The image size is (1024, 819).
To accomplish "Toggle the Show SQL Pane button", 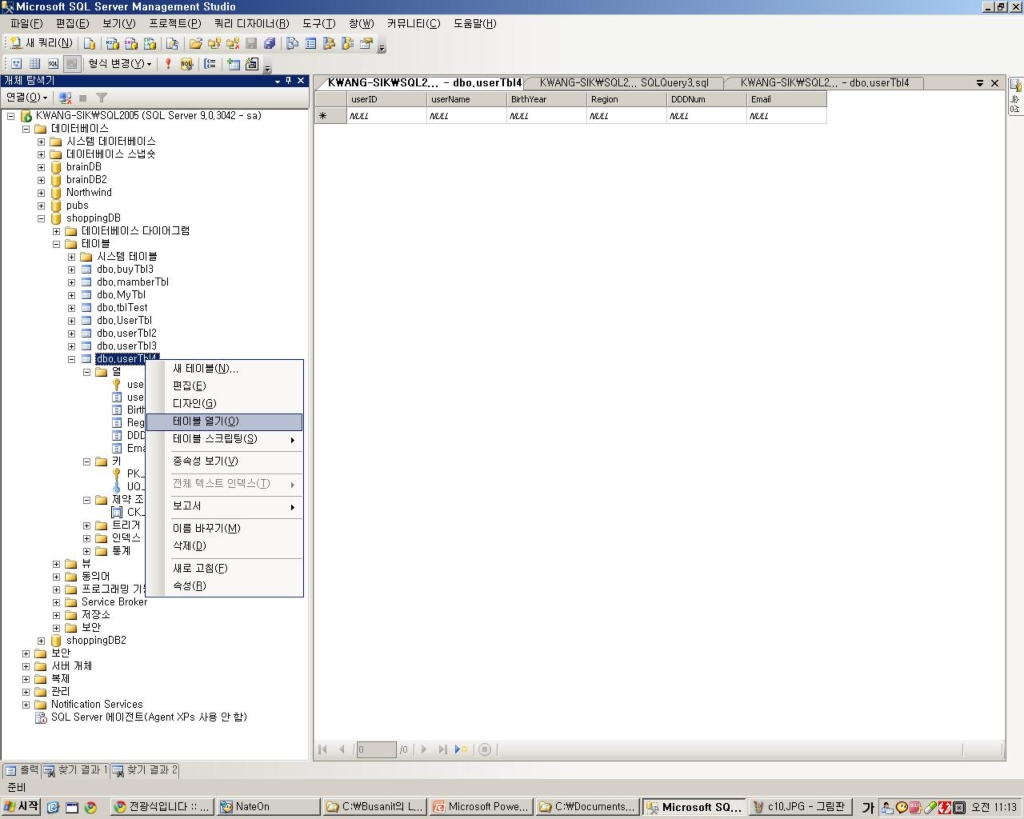I will click(x=53, y=63).
